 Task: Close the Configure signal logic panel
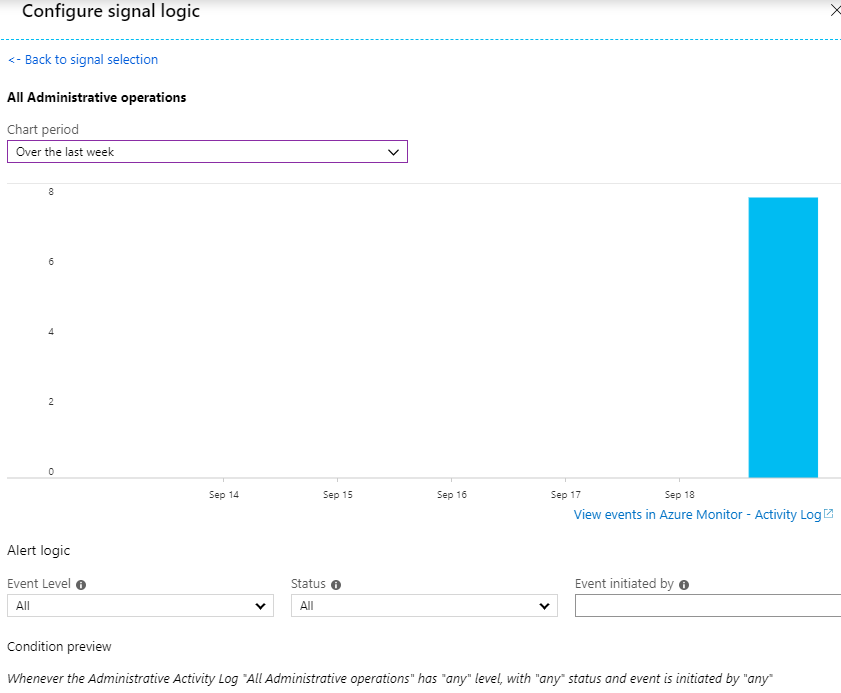coord(835,11)
